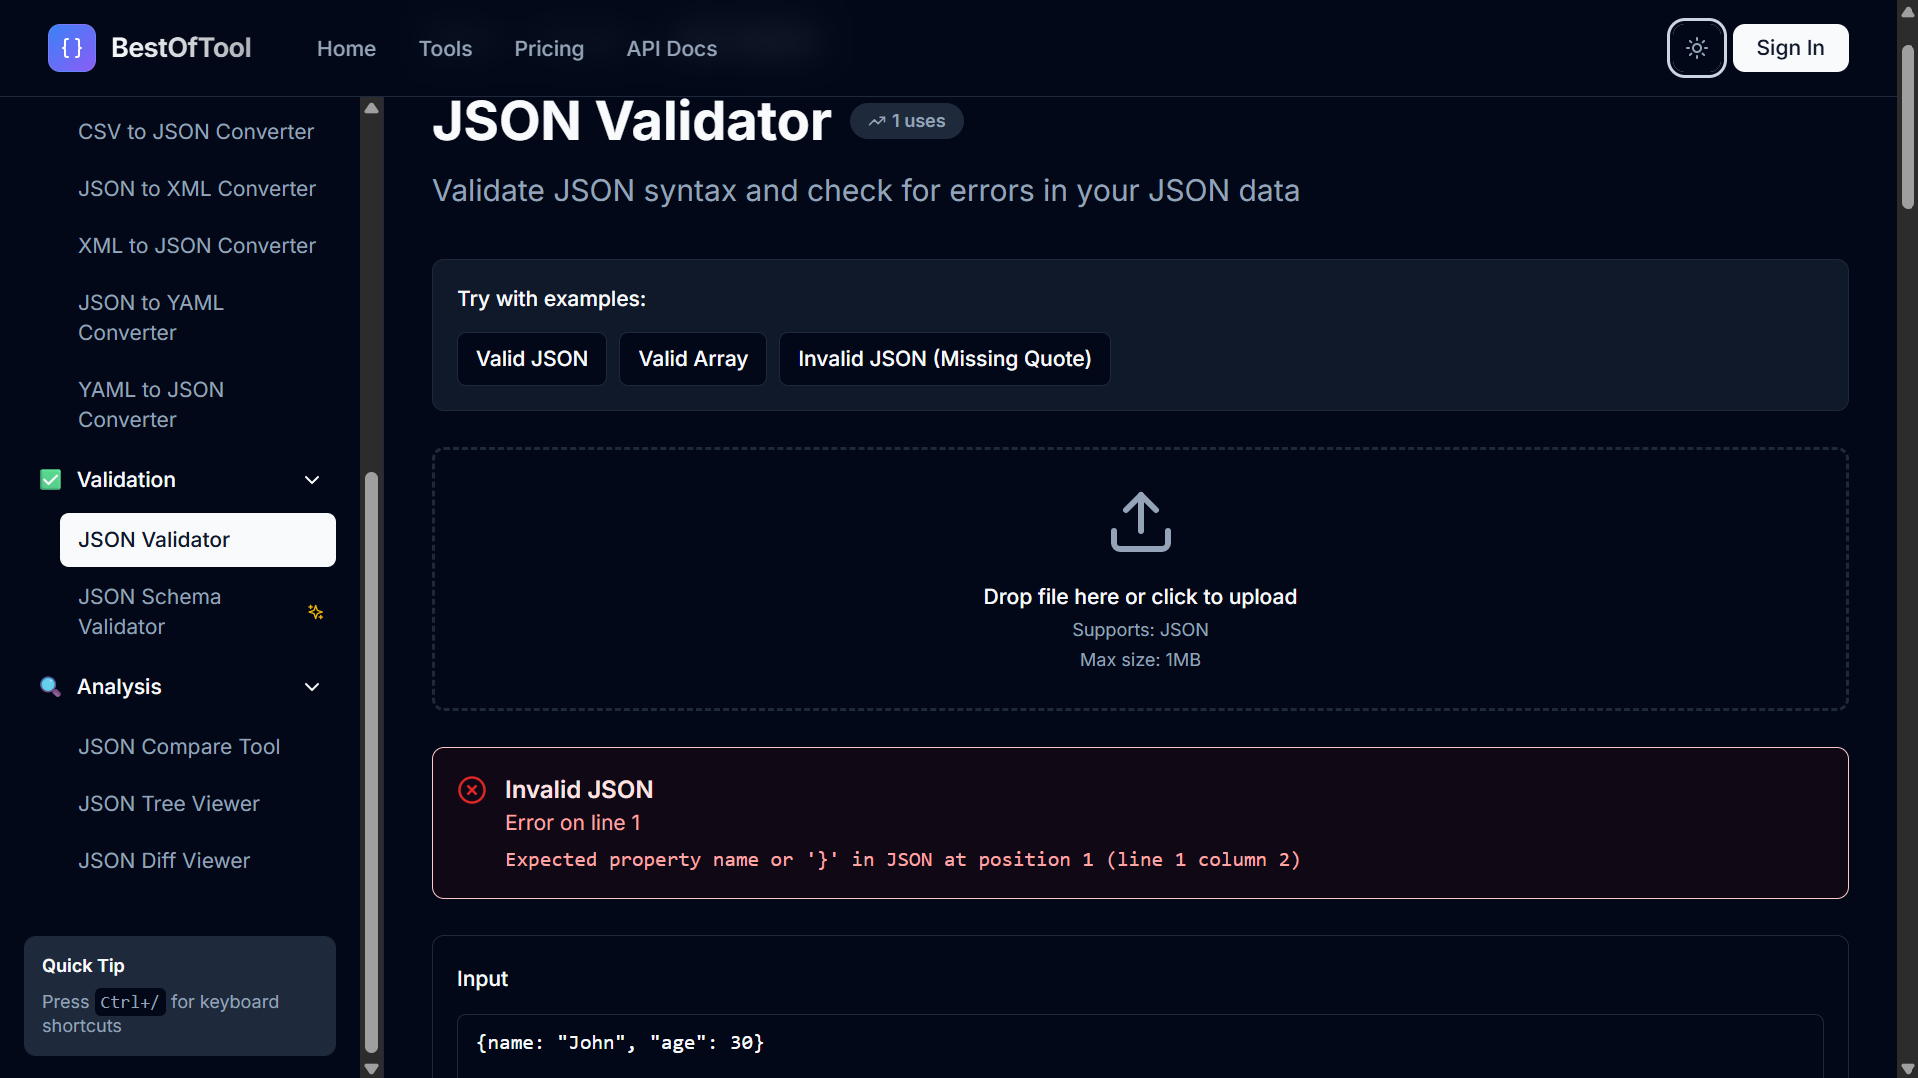The image size is (1918, 1078).
Task: Click the Sign In button
Action: pos(1790,48)
